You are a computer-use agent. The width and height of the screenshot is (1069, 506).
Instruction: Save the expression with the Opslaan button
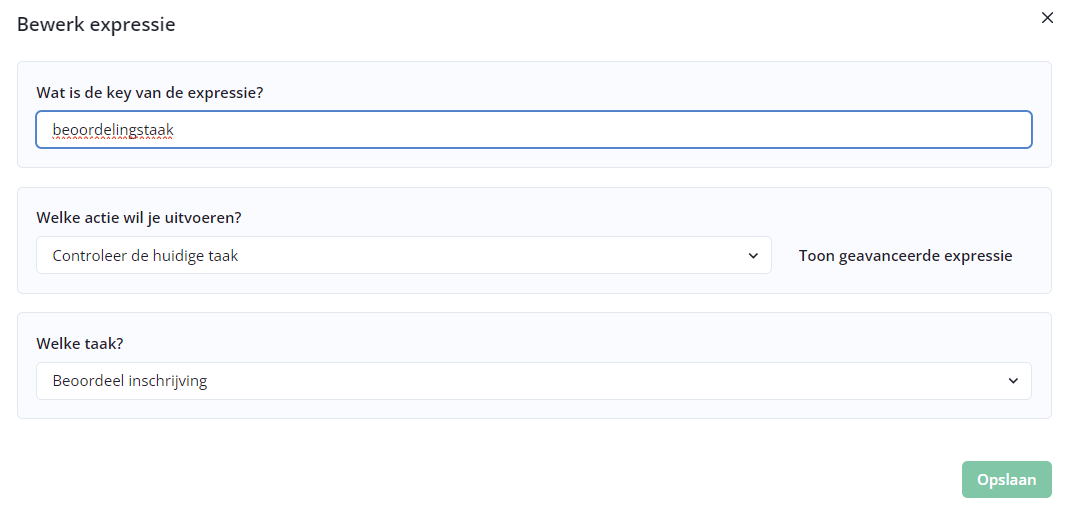(x=1006, y=479)
